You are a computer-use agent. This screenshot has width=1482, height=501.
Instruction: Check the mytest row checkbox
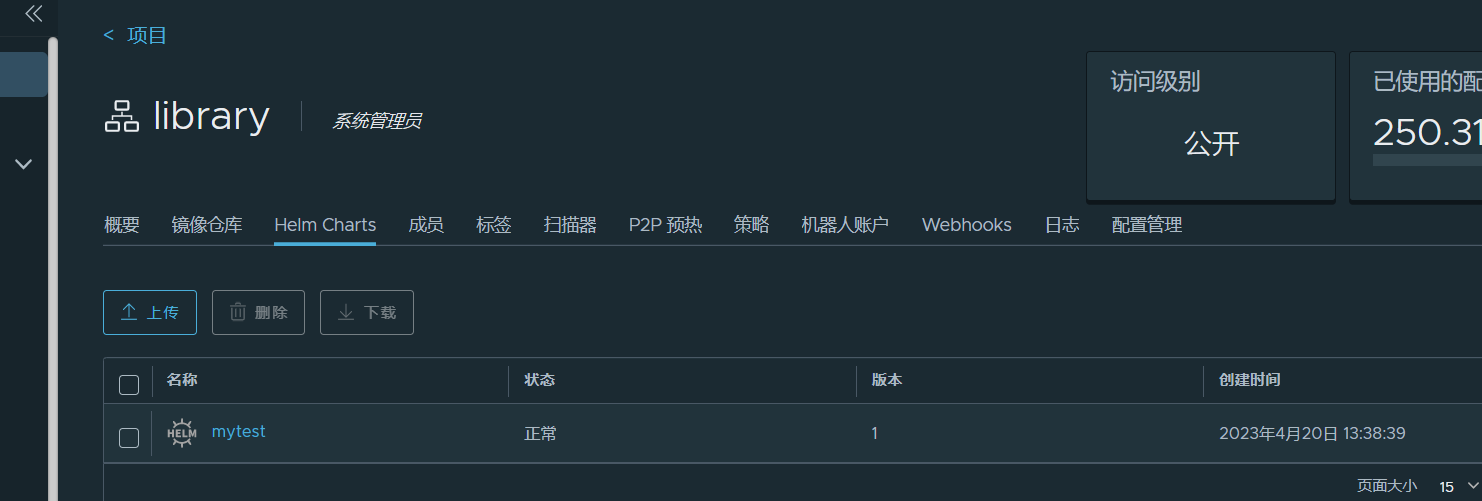click(129, 437)
